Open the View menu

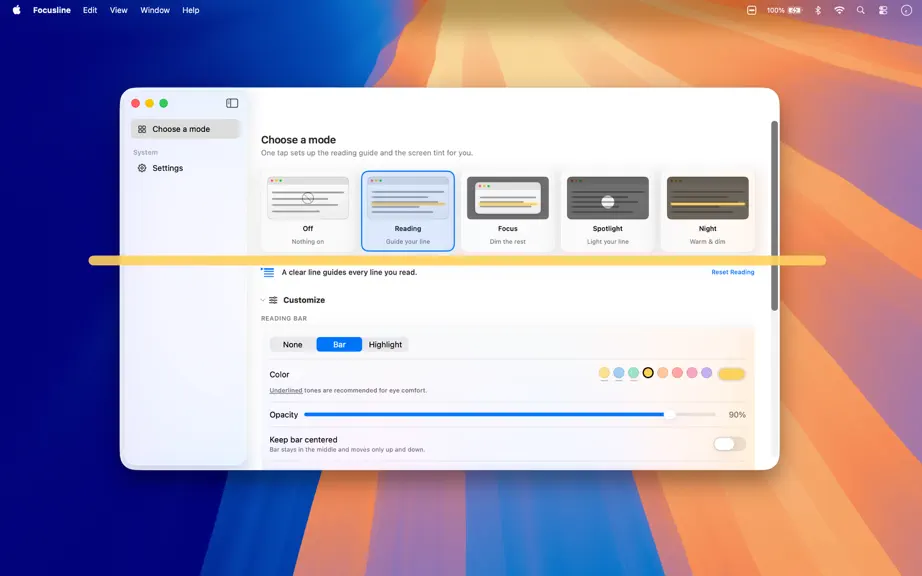point(119,10)
